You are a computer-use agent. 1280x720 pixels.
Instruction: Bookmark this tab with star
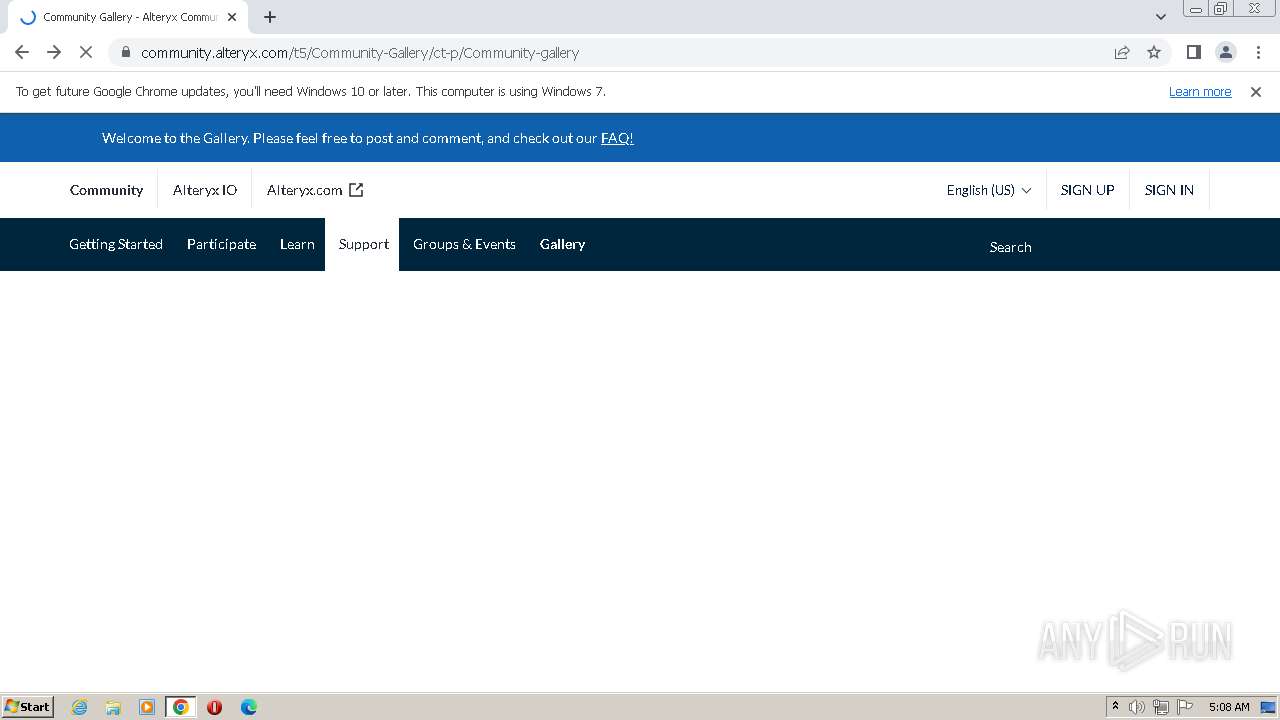(x=1154, y=52)
